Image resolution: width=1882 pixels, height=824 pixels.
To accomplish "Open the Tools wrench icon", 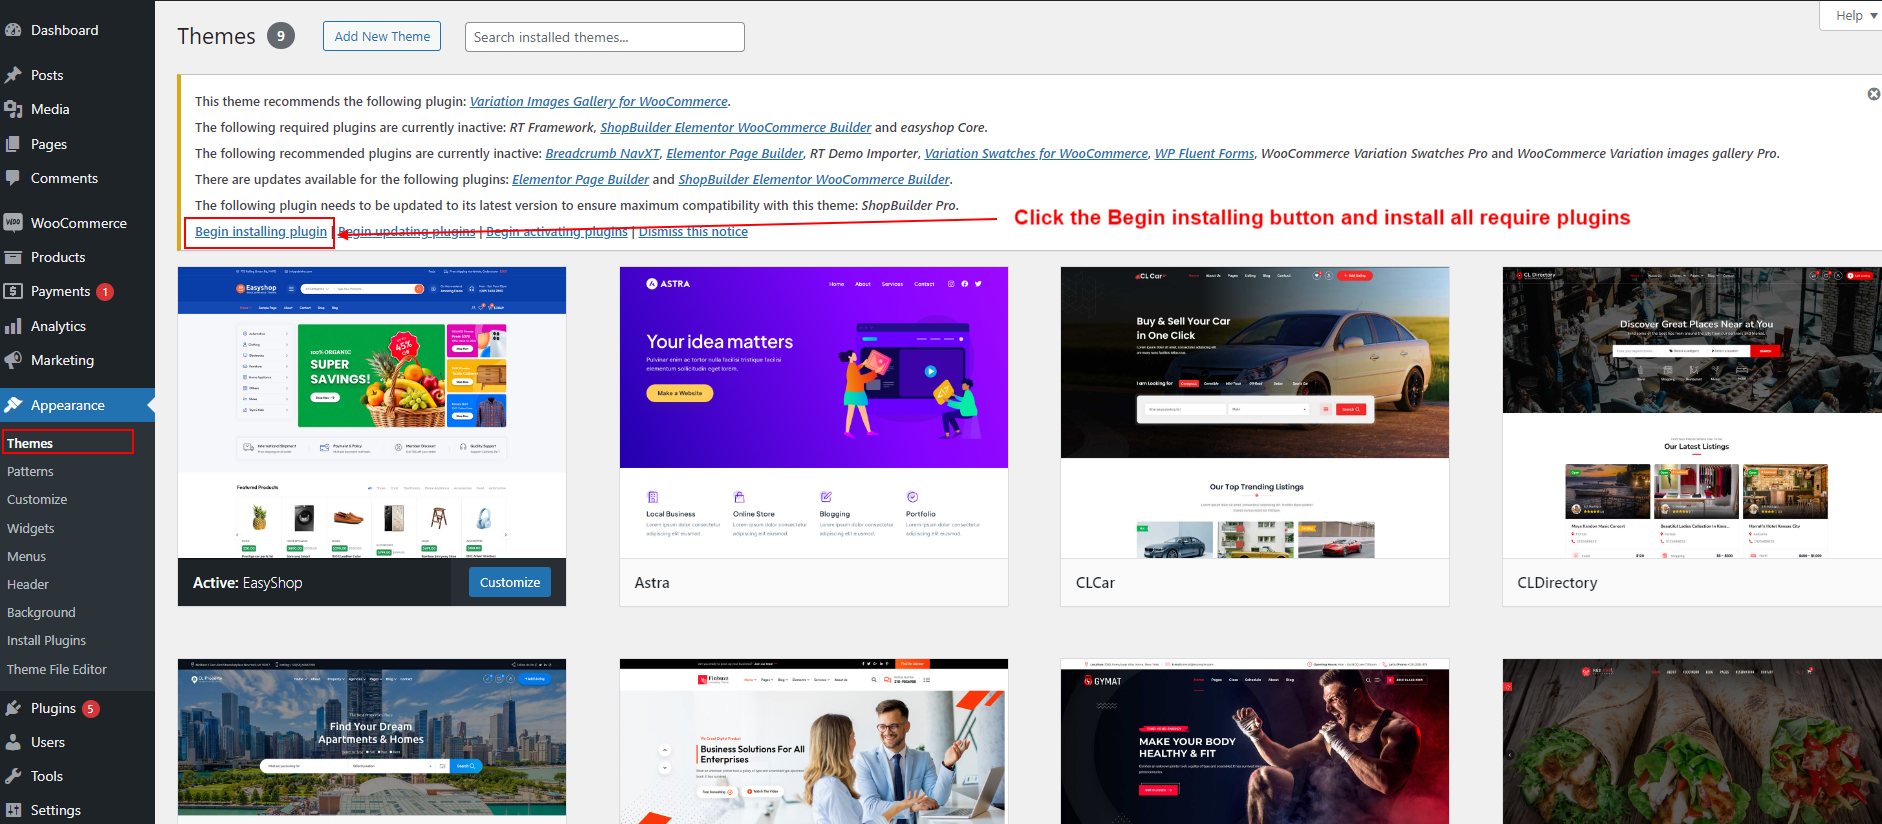I will tap(13, 776).
